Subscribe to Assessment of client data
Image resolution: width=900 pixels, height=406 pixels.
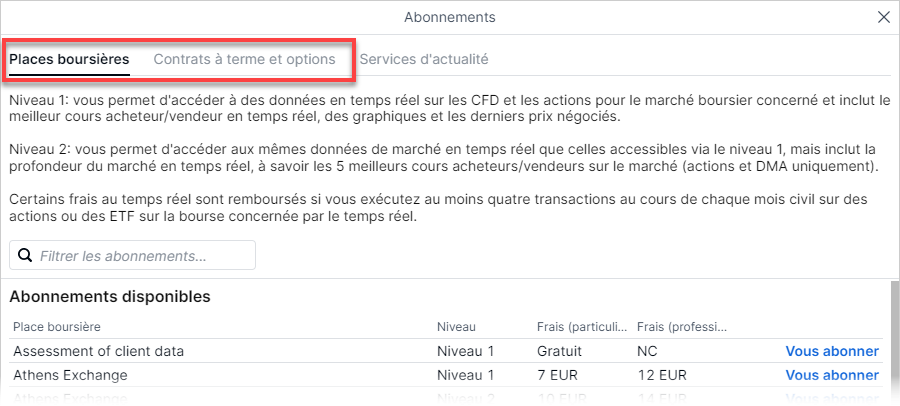click(832, 351)
